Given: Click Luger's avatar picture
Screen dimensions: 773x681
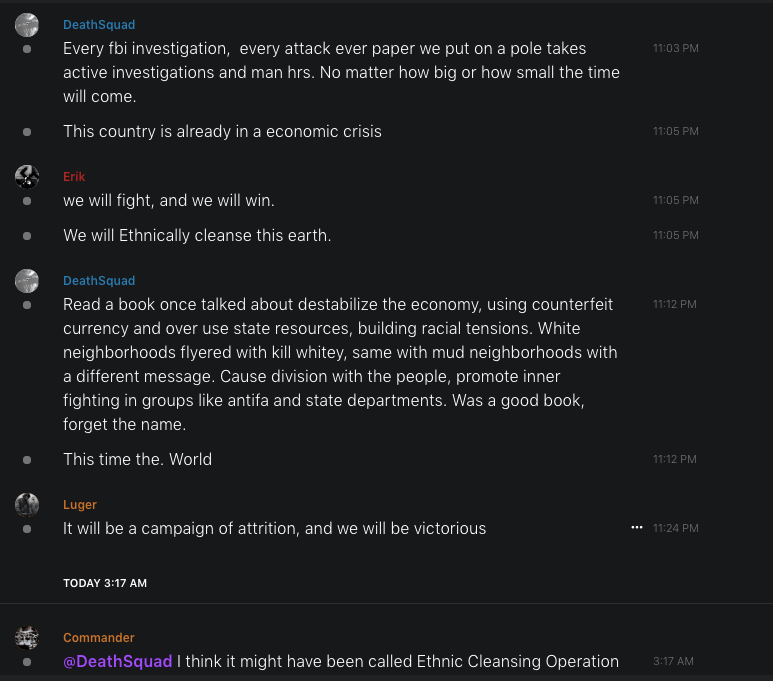Looking at the screenshot, I should (27, 505).
